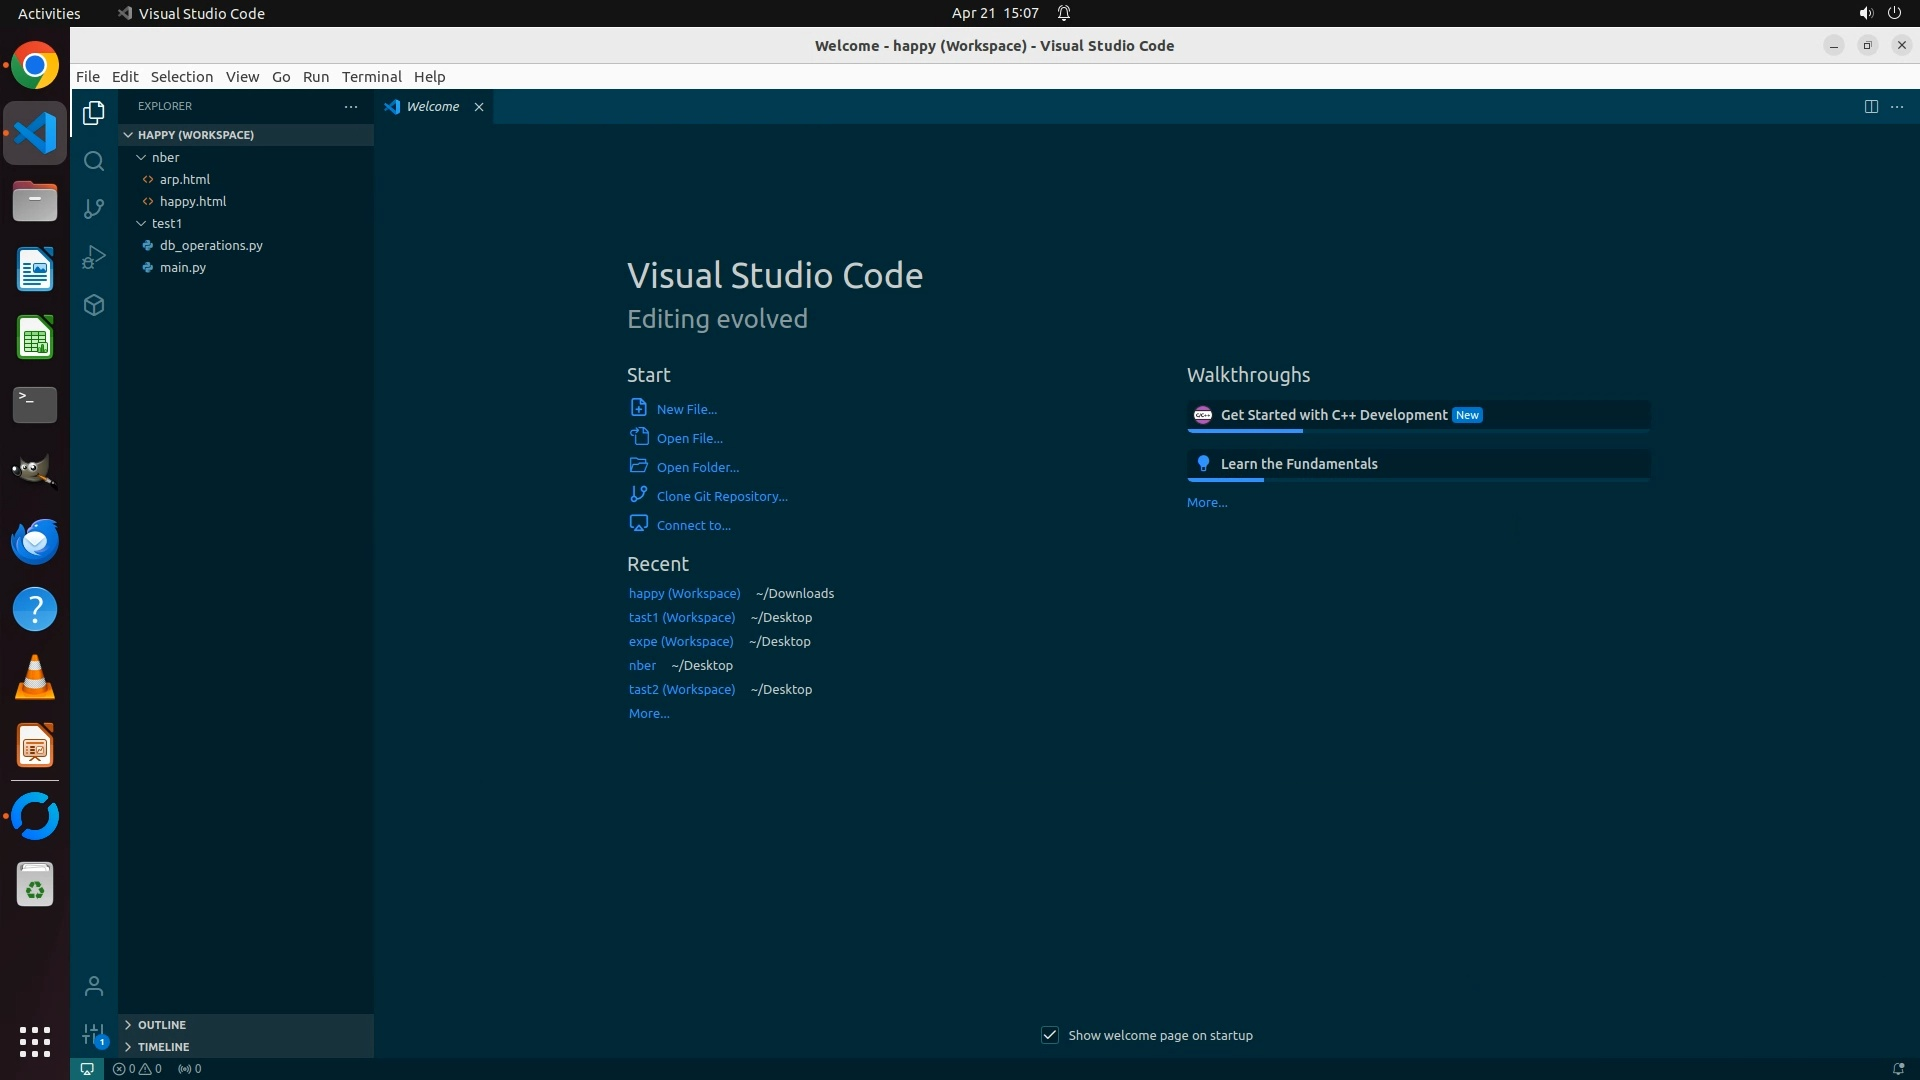The width and height of the screenshot is (1920, 1080).
Task: Open the Terminal menu
Action: [x=371, y=77]
